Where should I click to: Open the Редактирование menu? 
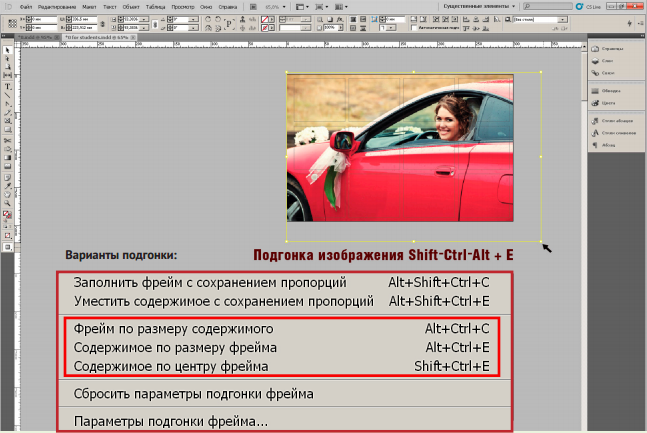coord(57,7)
